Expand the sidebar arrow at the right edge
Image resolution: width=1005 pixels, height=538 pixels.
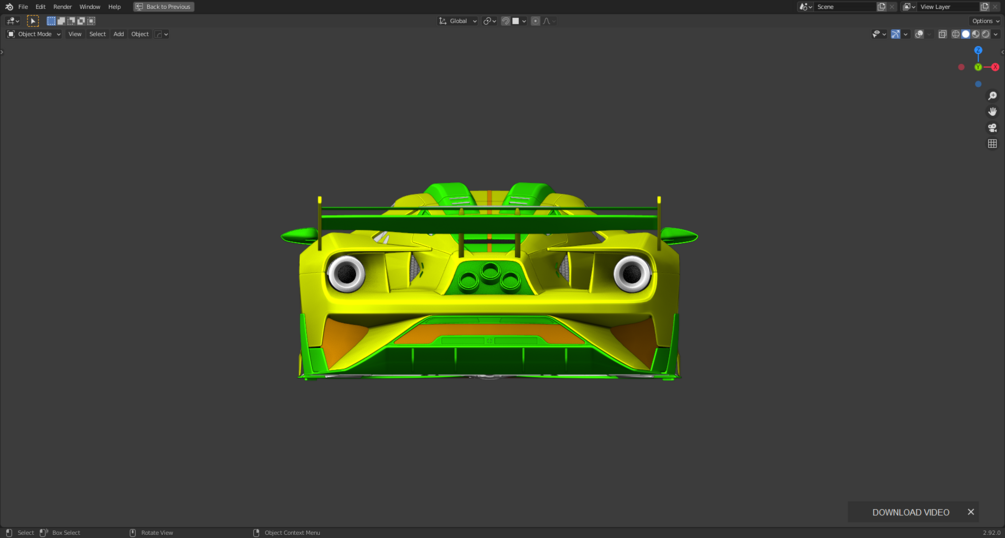[x=1002, y=52]
